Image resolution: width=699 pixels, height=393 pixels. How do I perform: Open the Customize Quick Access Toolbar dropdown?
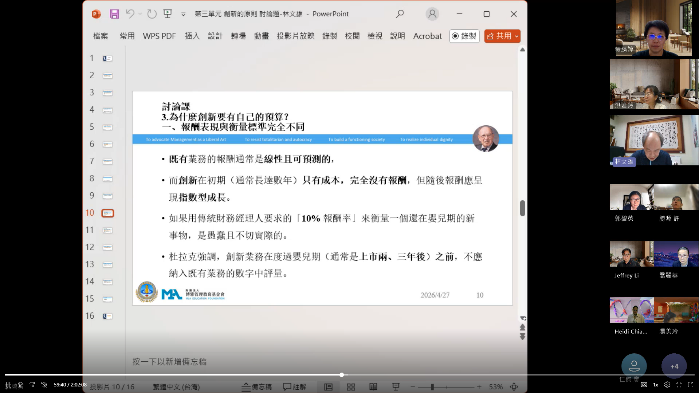(x=183, y=14)
